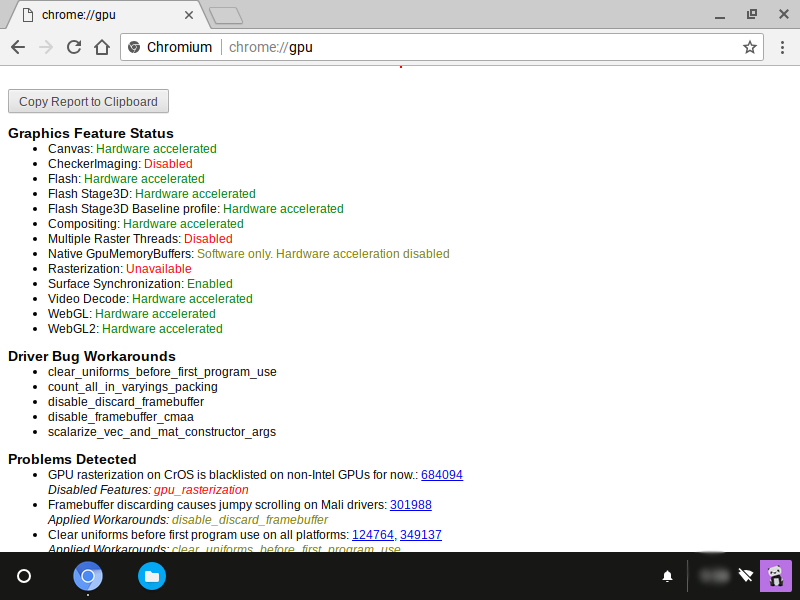Follow the 301988 Mali drivers bug link
This screenshot has width=800, height=600.
click(x=411, y=505)
